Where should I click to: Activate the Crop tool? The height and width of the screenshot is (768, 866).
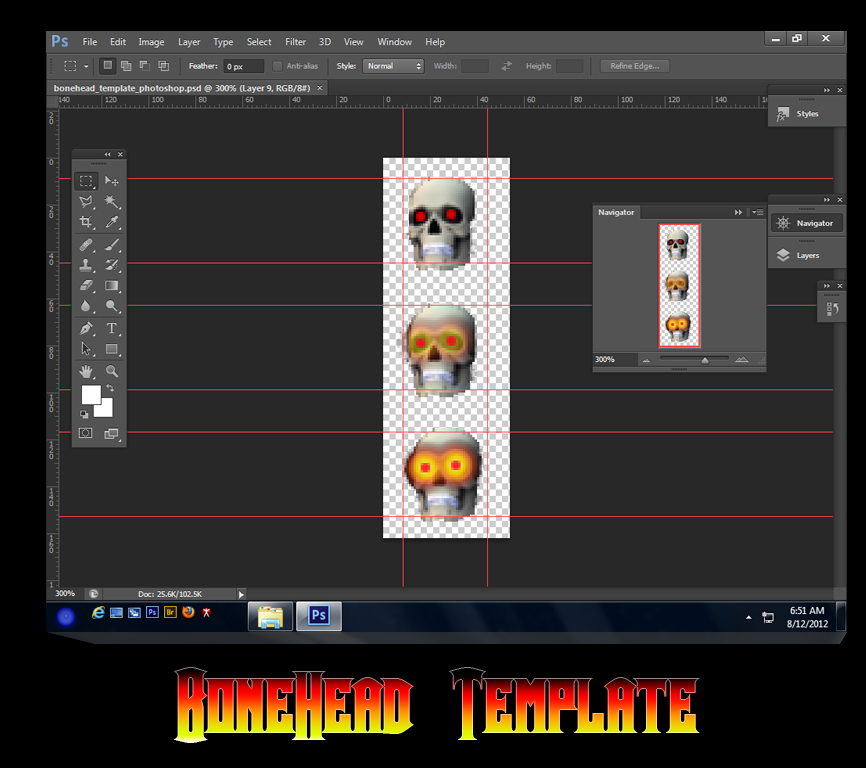pos(85,222)
